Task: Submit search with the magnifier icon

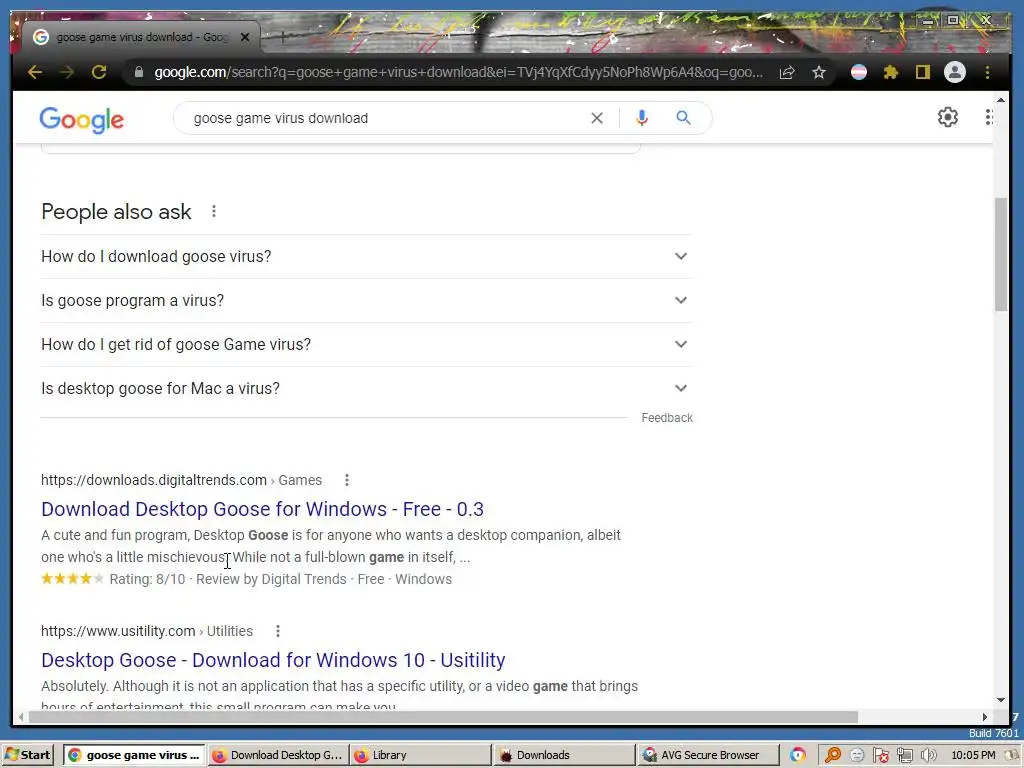Action: (683, 118)
